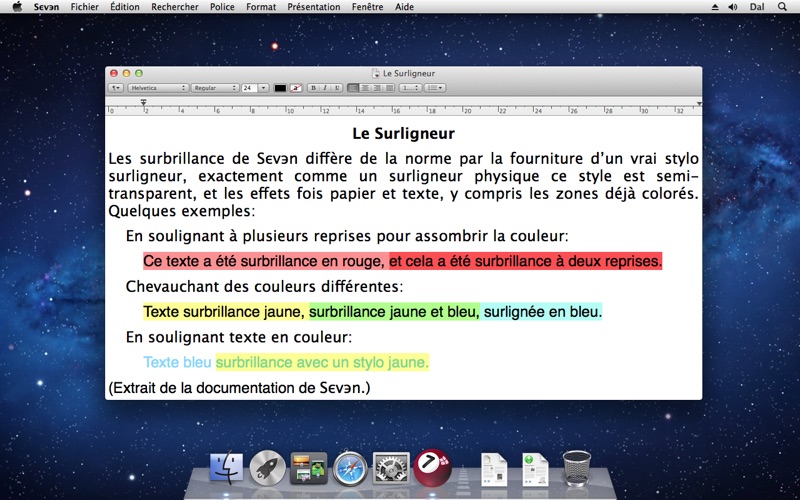Click the Le Surligneur heading text

[x=404, y=134]
